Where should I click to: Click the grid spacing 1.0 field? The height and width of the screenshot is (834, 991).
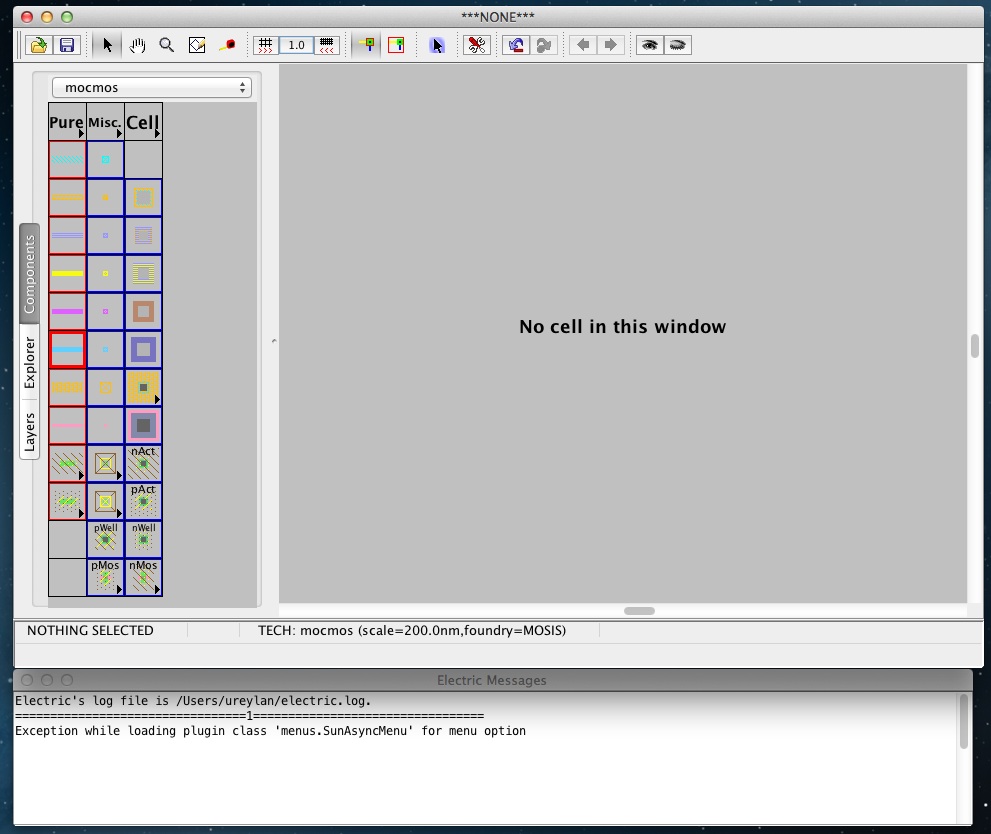[296, 45]
